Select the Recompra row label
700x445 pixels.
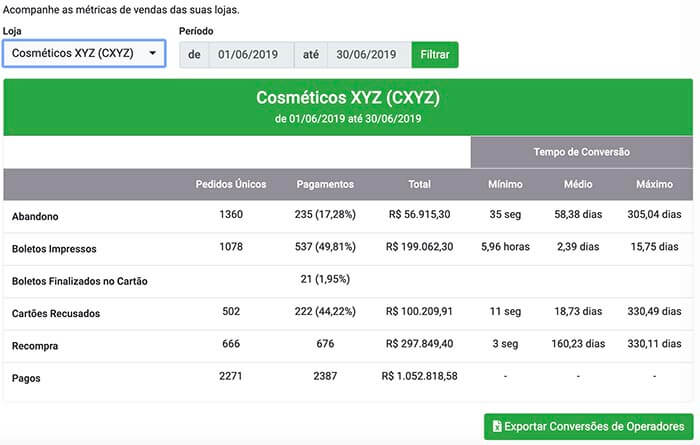click(35, 346)
